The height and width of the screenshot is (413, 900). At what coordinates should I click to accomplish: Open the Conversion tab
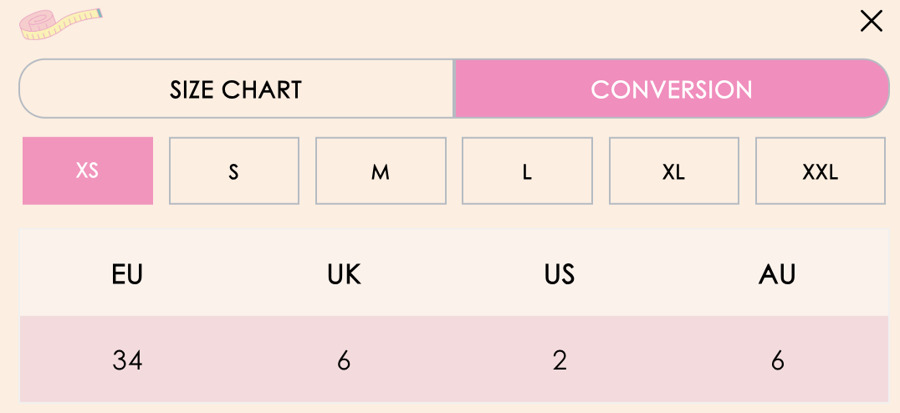coord(671,89)
